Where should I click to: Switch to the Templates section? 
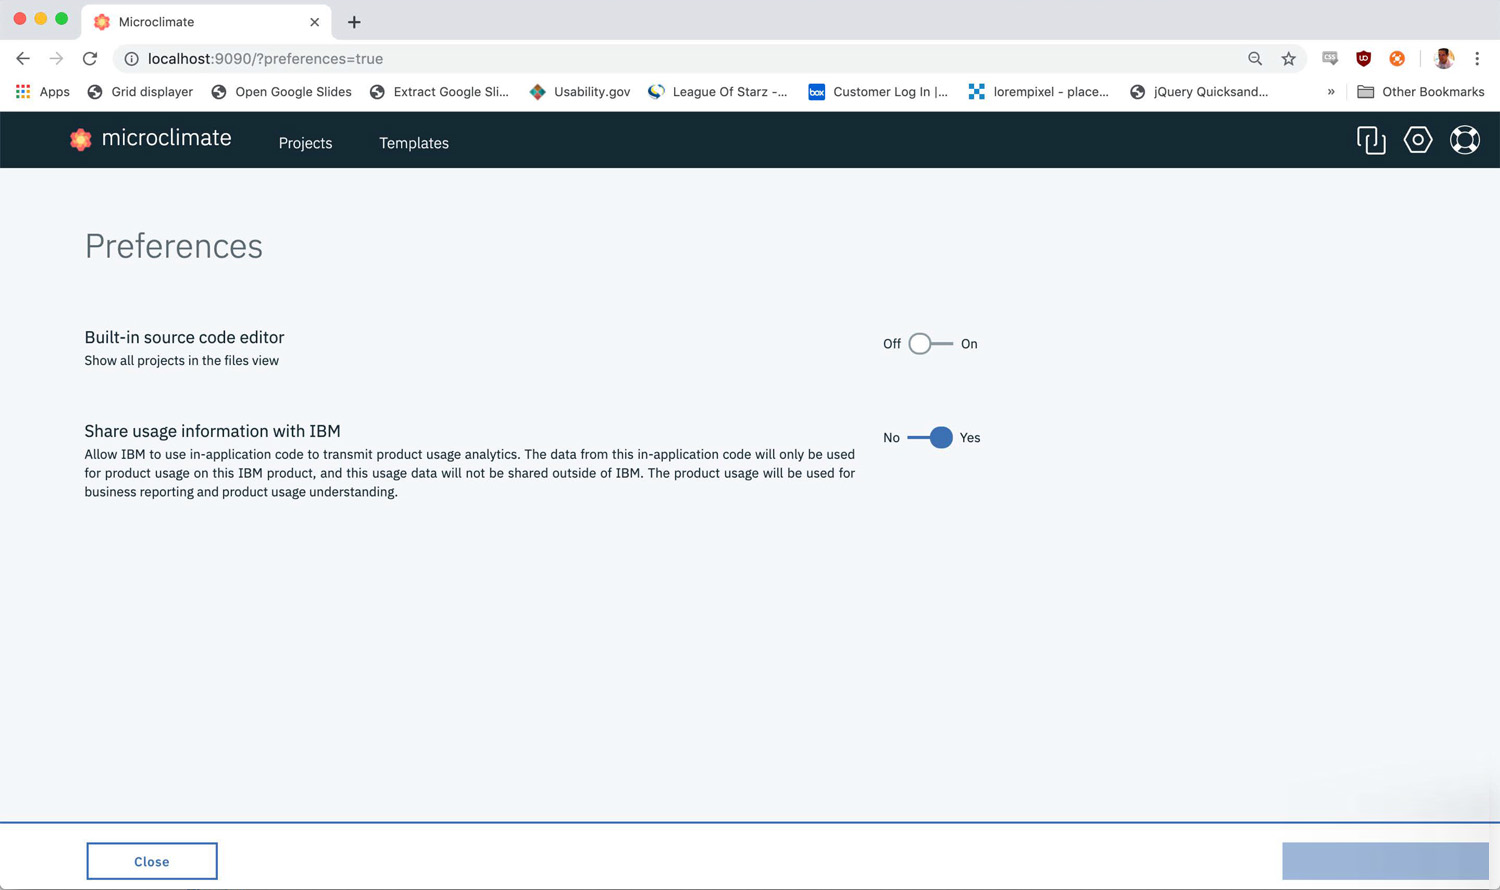click(x=413, y=143)
